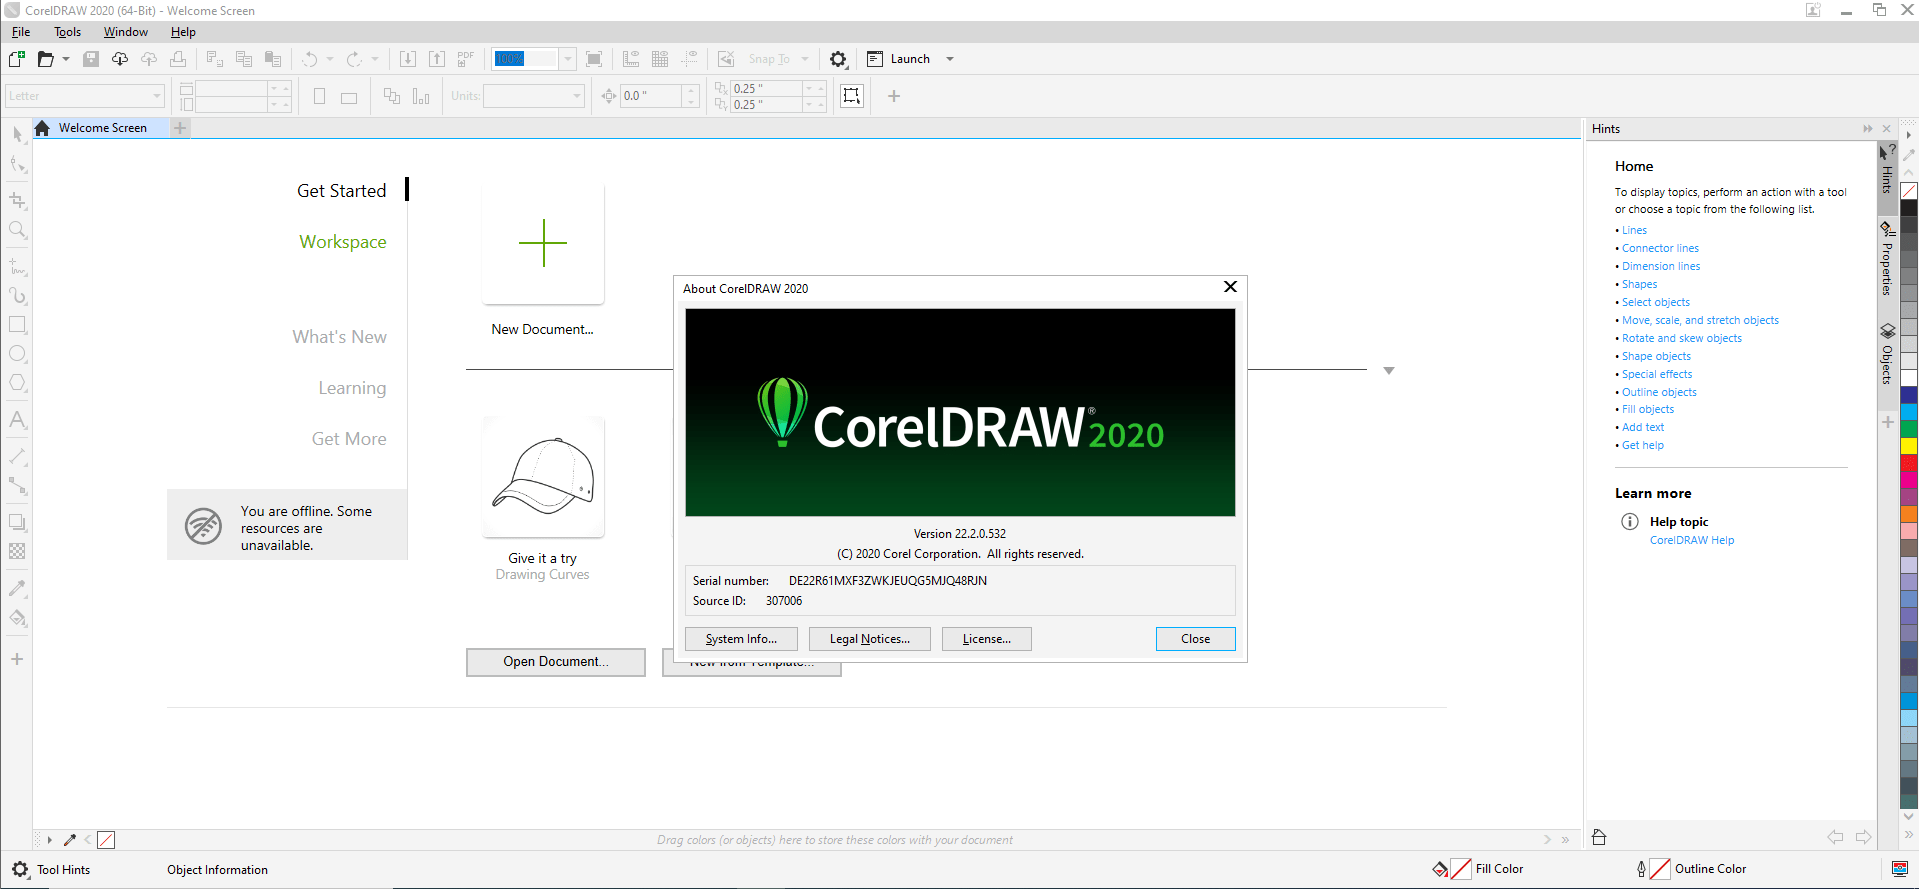Add a new tab with the plus icon
1919x889 pixels.
point(180,128)
